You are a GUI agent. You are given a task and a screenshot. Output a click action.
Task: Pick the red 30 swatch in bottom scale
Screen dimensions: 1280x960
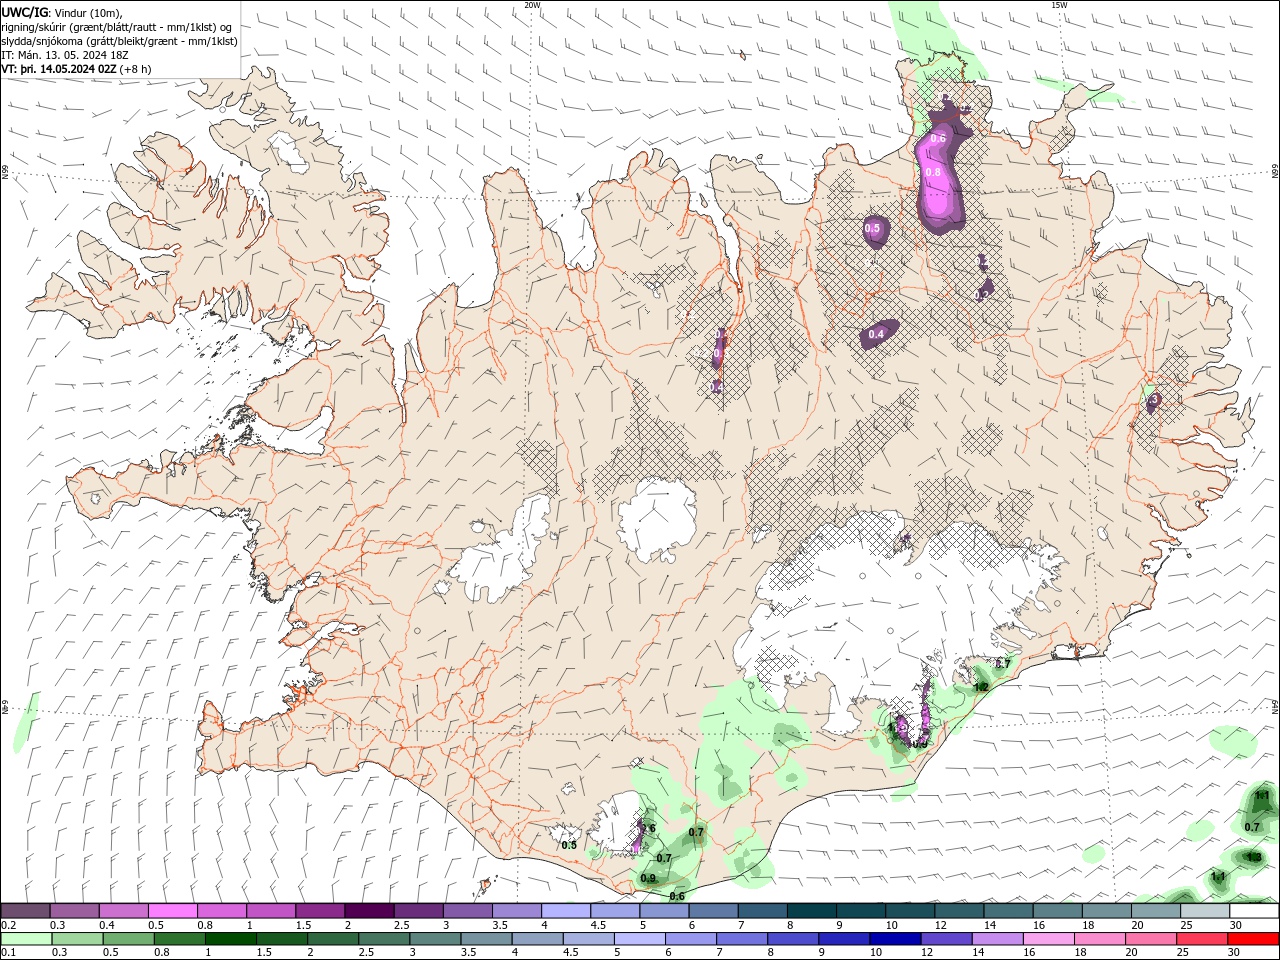click(x=1253, y=939)
